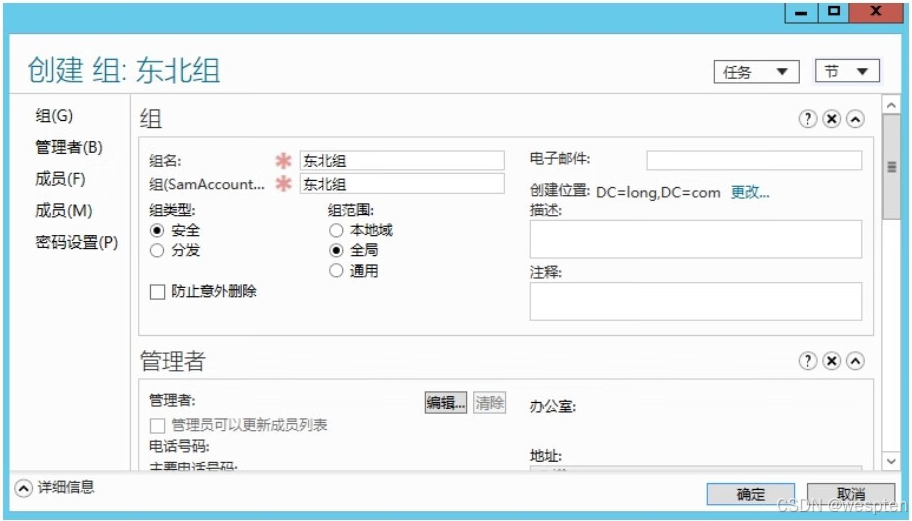Click the 清除 manager button
Viewport: 912px width, 521px height.
coord(489,402)
